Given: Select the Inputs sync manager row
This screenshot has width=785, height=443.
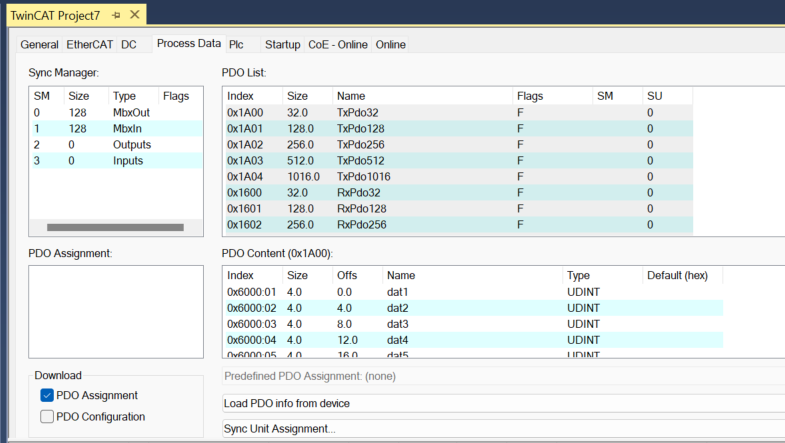Looking at the screenshot, I should click(117, 161).
